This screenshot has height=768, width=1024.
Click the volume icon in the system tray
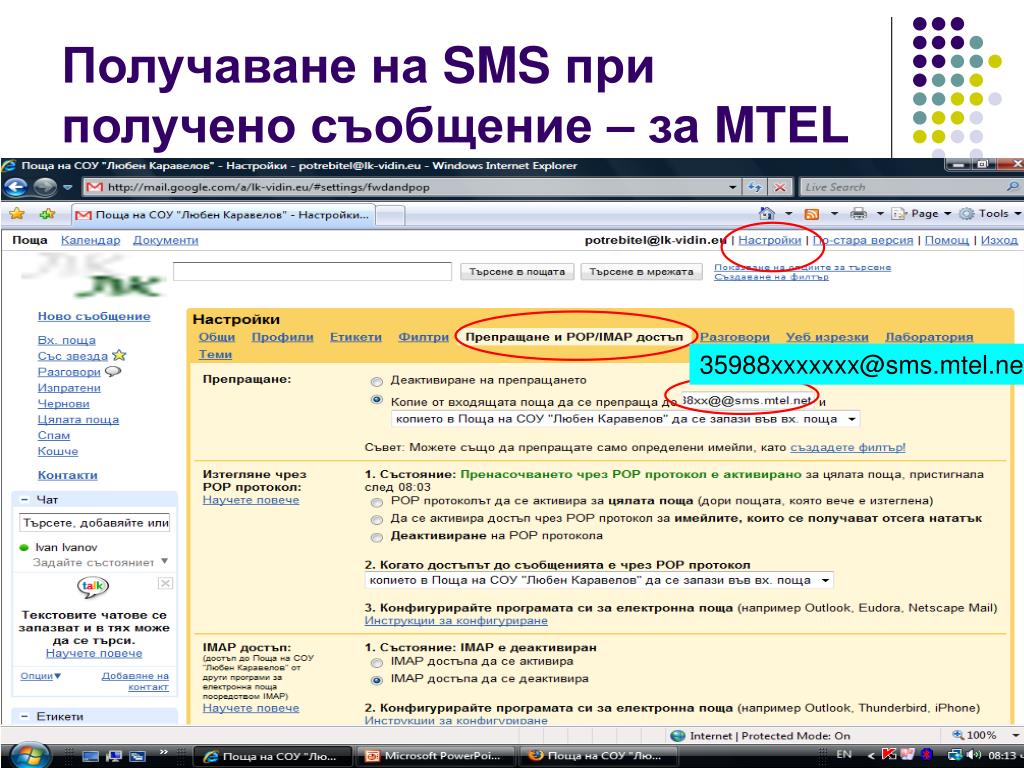tap(974, 755)
